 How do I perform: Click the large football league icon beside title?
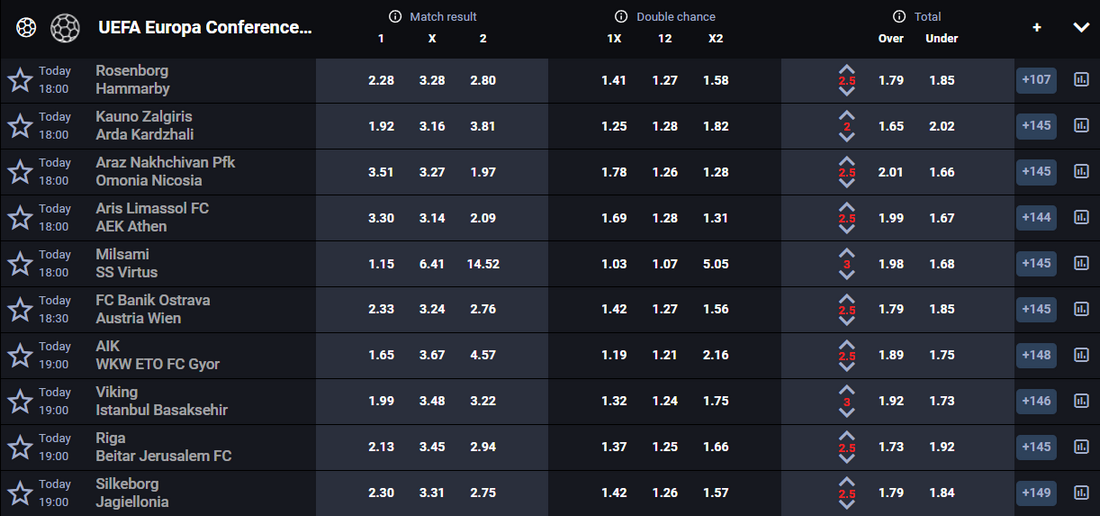(x=65, y=27)
